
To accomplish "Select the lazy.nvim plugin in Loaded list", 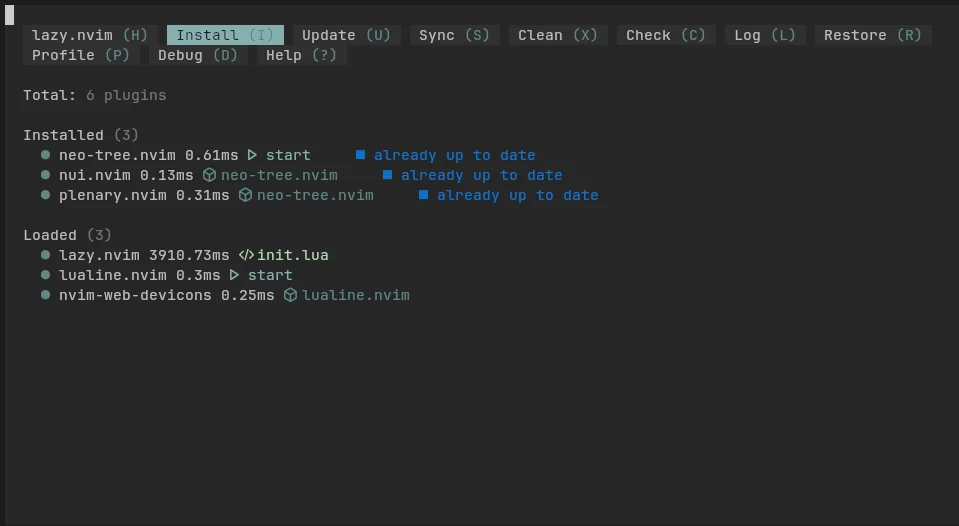I will [99, 255].
